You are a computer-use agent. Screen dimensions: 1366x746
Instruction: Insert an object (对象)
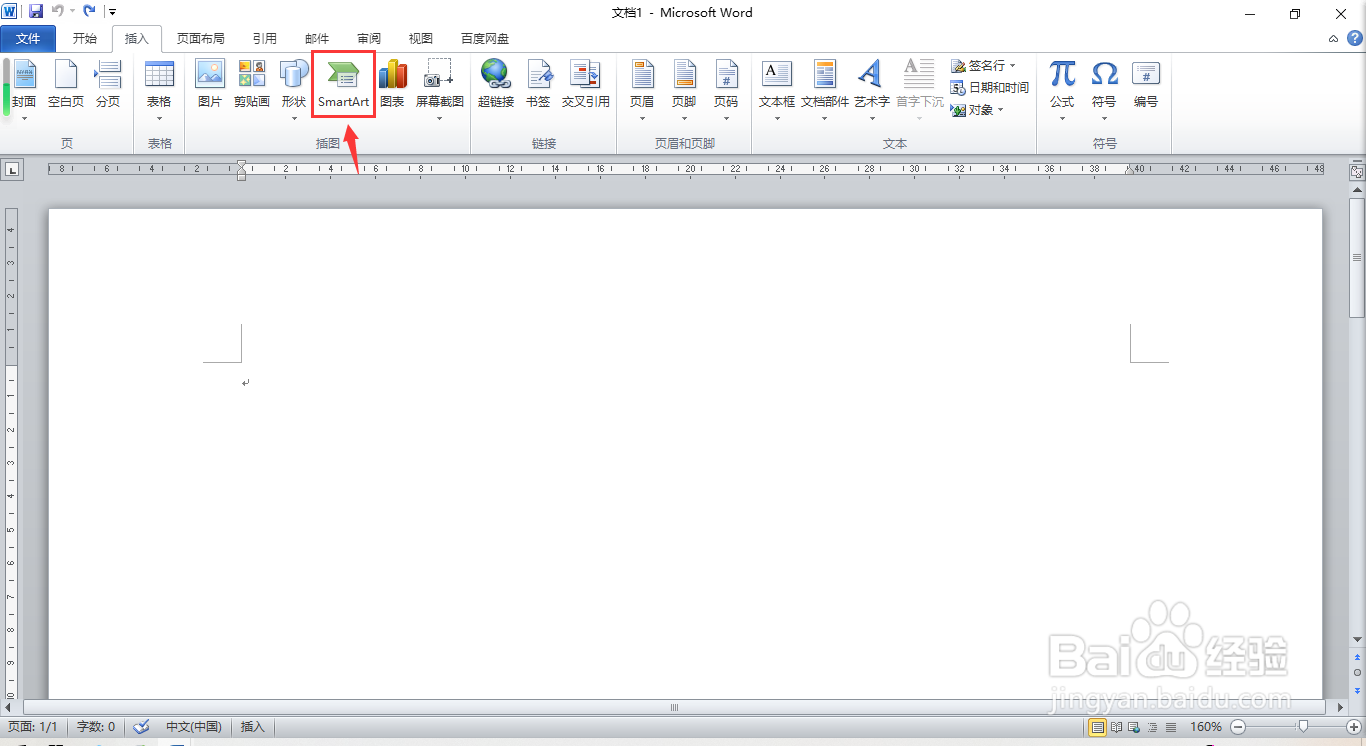pos(978,110)
